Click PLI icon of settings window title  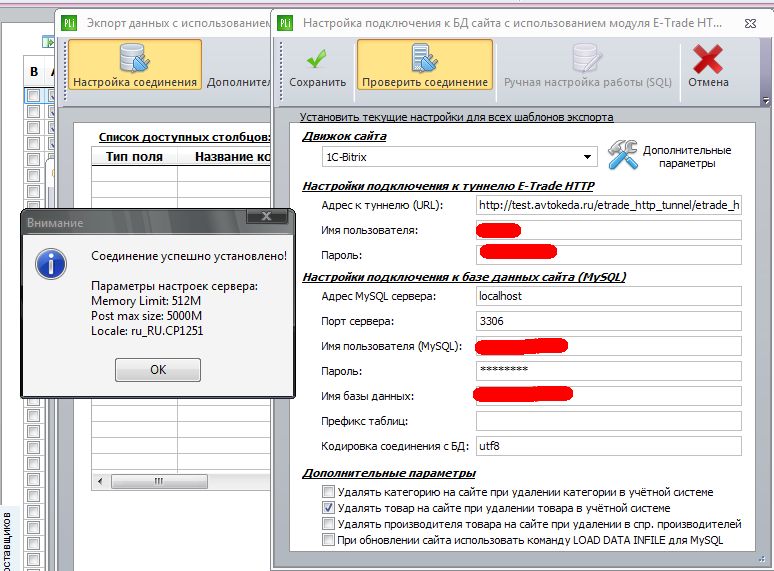(x=285, y=23)
